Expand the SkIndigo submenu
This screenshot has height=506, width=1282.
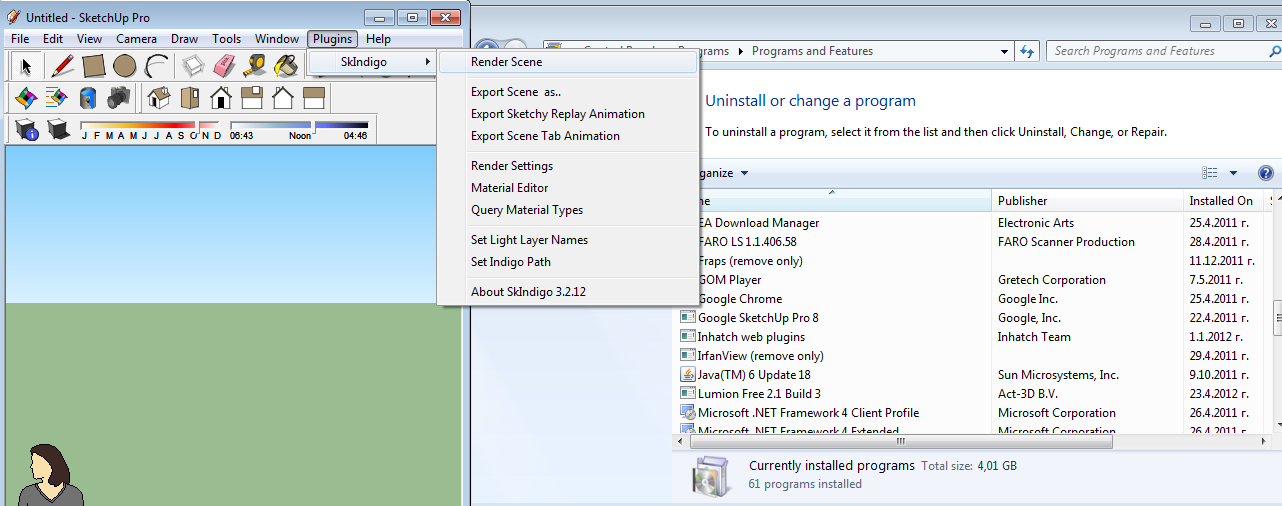click(x=372, y=62)
